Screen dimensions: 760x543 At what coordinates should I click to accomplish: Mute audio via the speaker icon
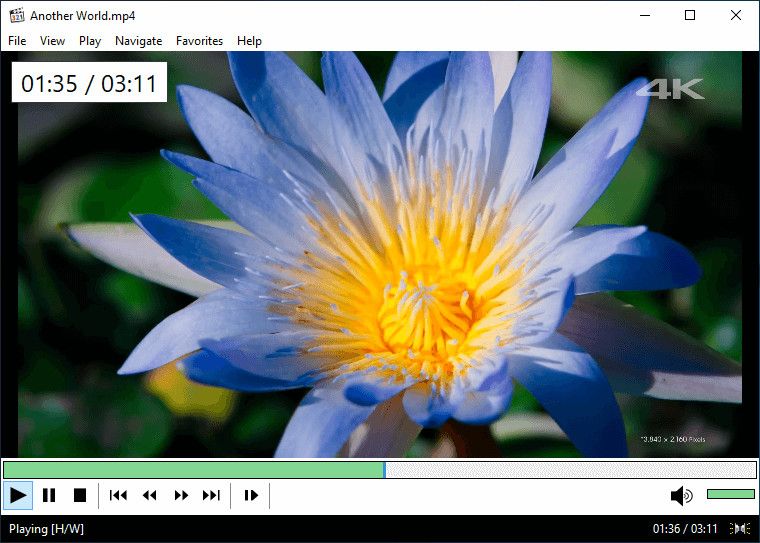tap(681, 495)
